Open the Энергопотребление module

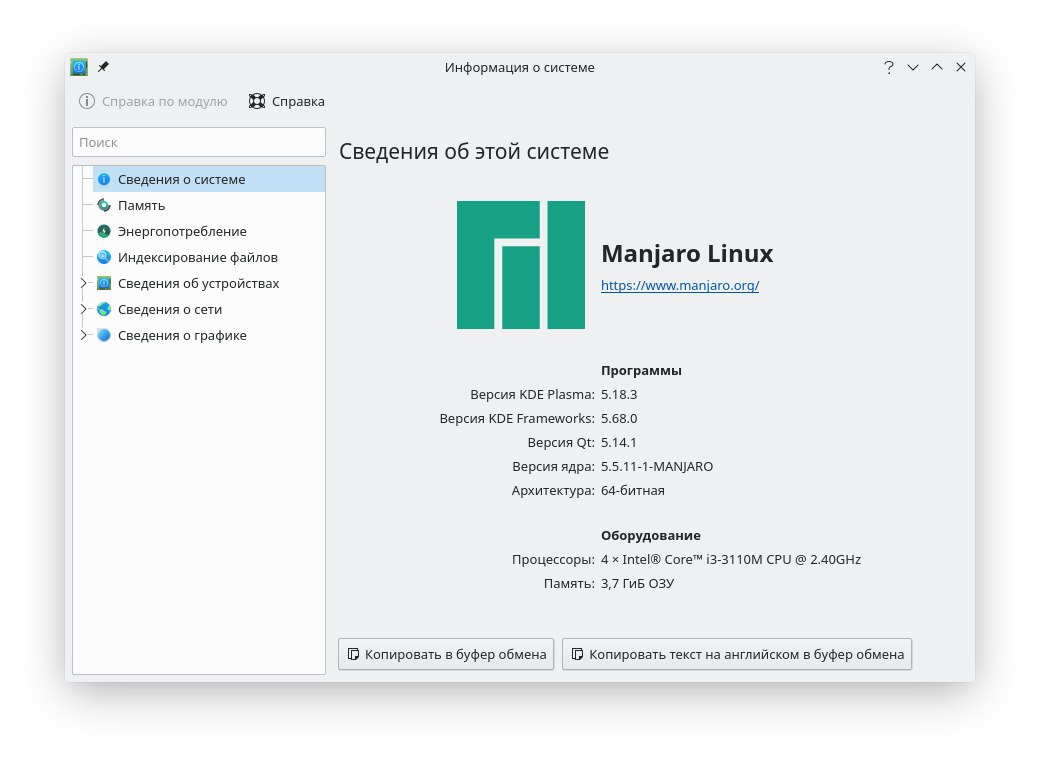[209, 231]
